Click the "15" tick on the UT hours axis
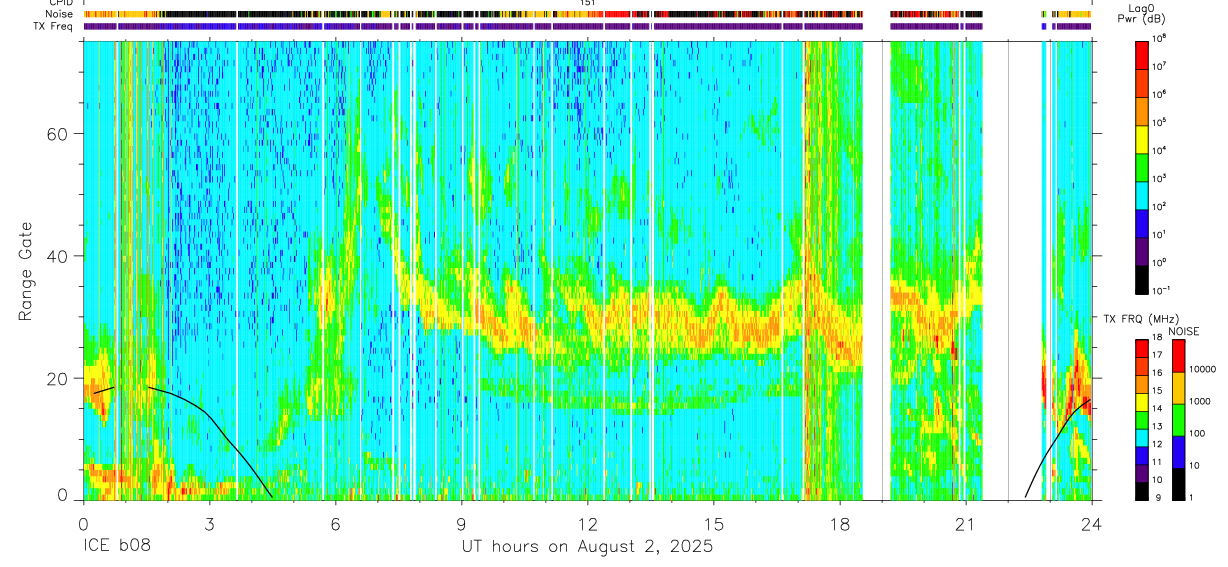This screenshot has height=567, width=1228. tap(714, 523)
